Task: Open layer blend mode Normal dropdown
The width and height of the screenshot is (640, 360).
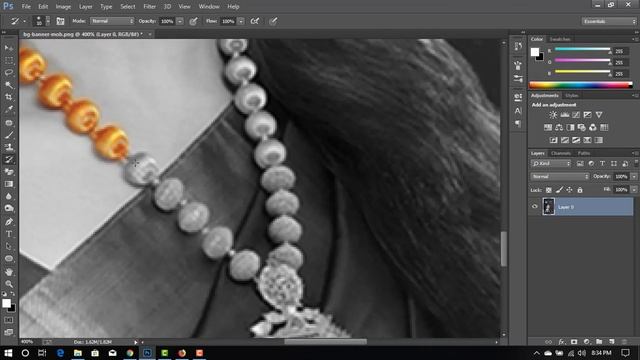Action: click(x=560, y=177)
